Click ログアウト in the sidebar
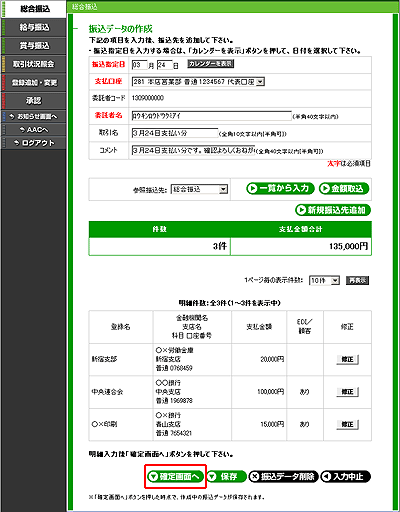Screen dimensions: 400x512 (34, 143)
